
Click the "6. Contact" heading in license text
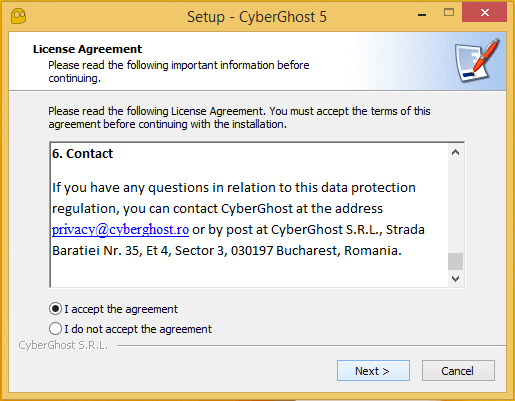coord(83,154)
